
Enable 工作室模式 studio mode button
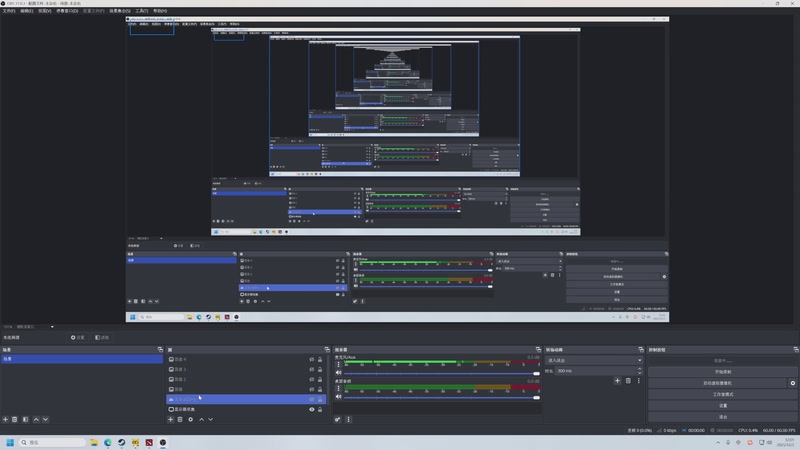point(723,394)
